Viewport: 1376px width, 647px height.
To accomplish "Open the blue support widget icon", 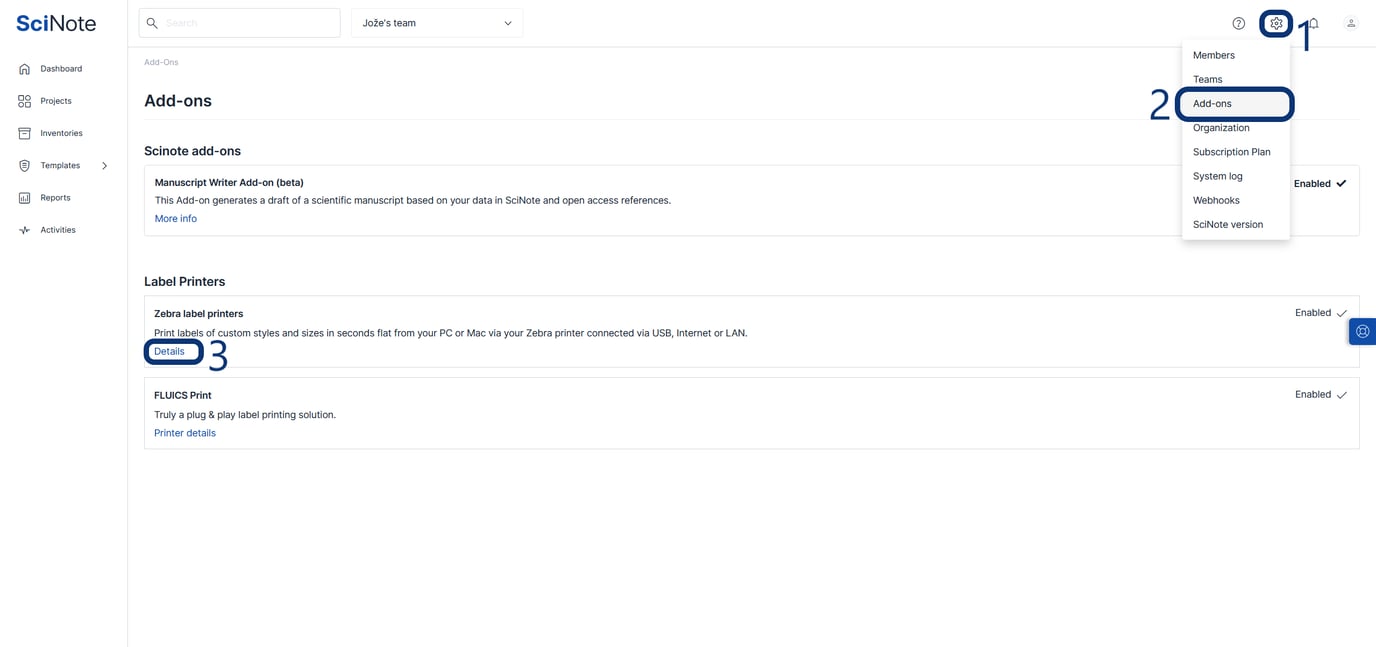I will [x=1362, y=331].
